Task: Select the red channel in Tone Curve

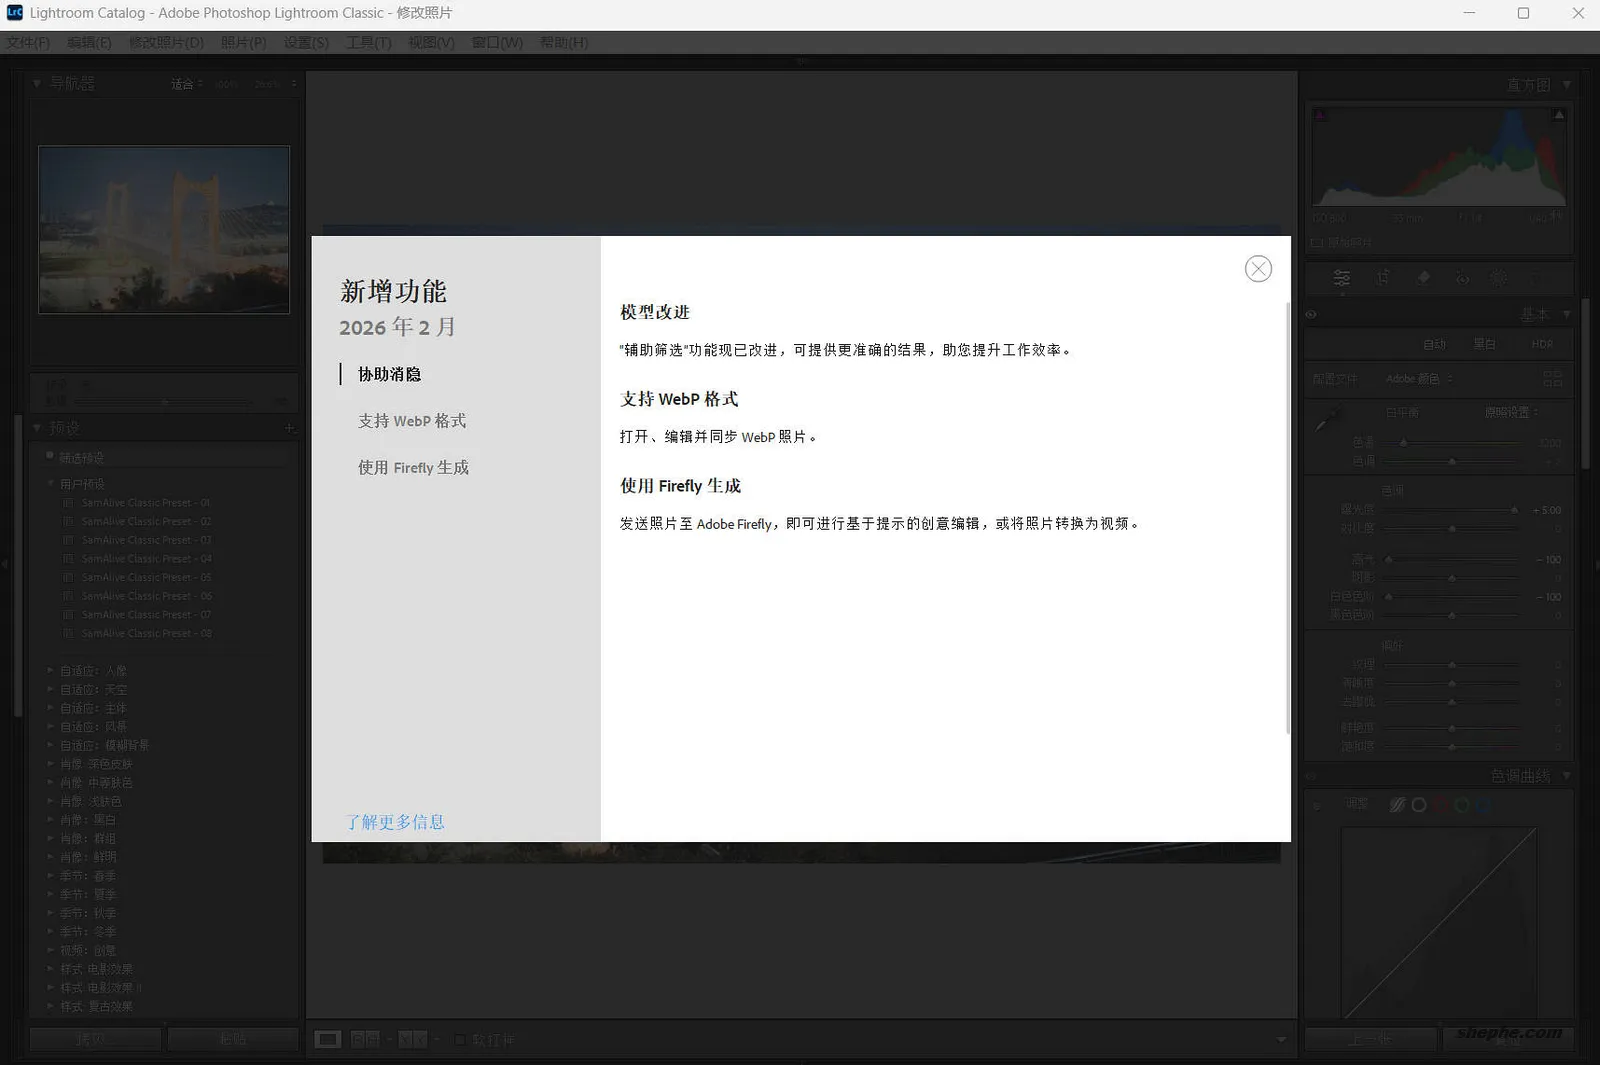Action: [x=1442, y=806]
